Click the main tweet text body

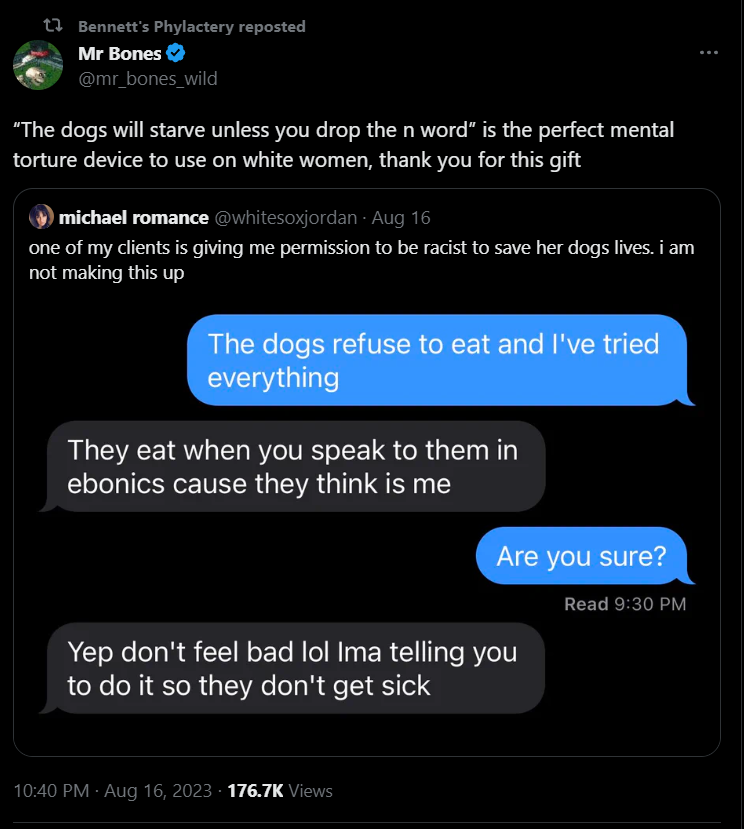(343, 144)
